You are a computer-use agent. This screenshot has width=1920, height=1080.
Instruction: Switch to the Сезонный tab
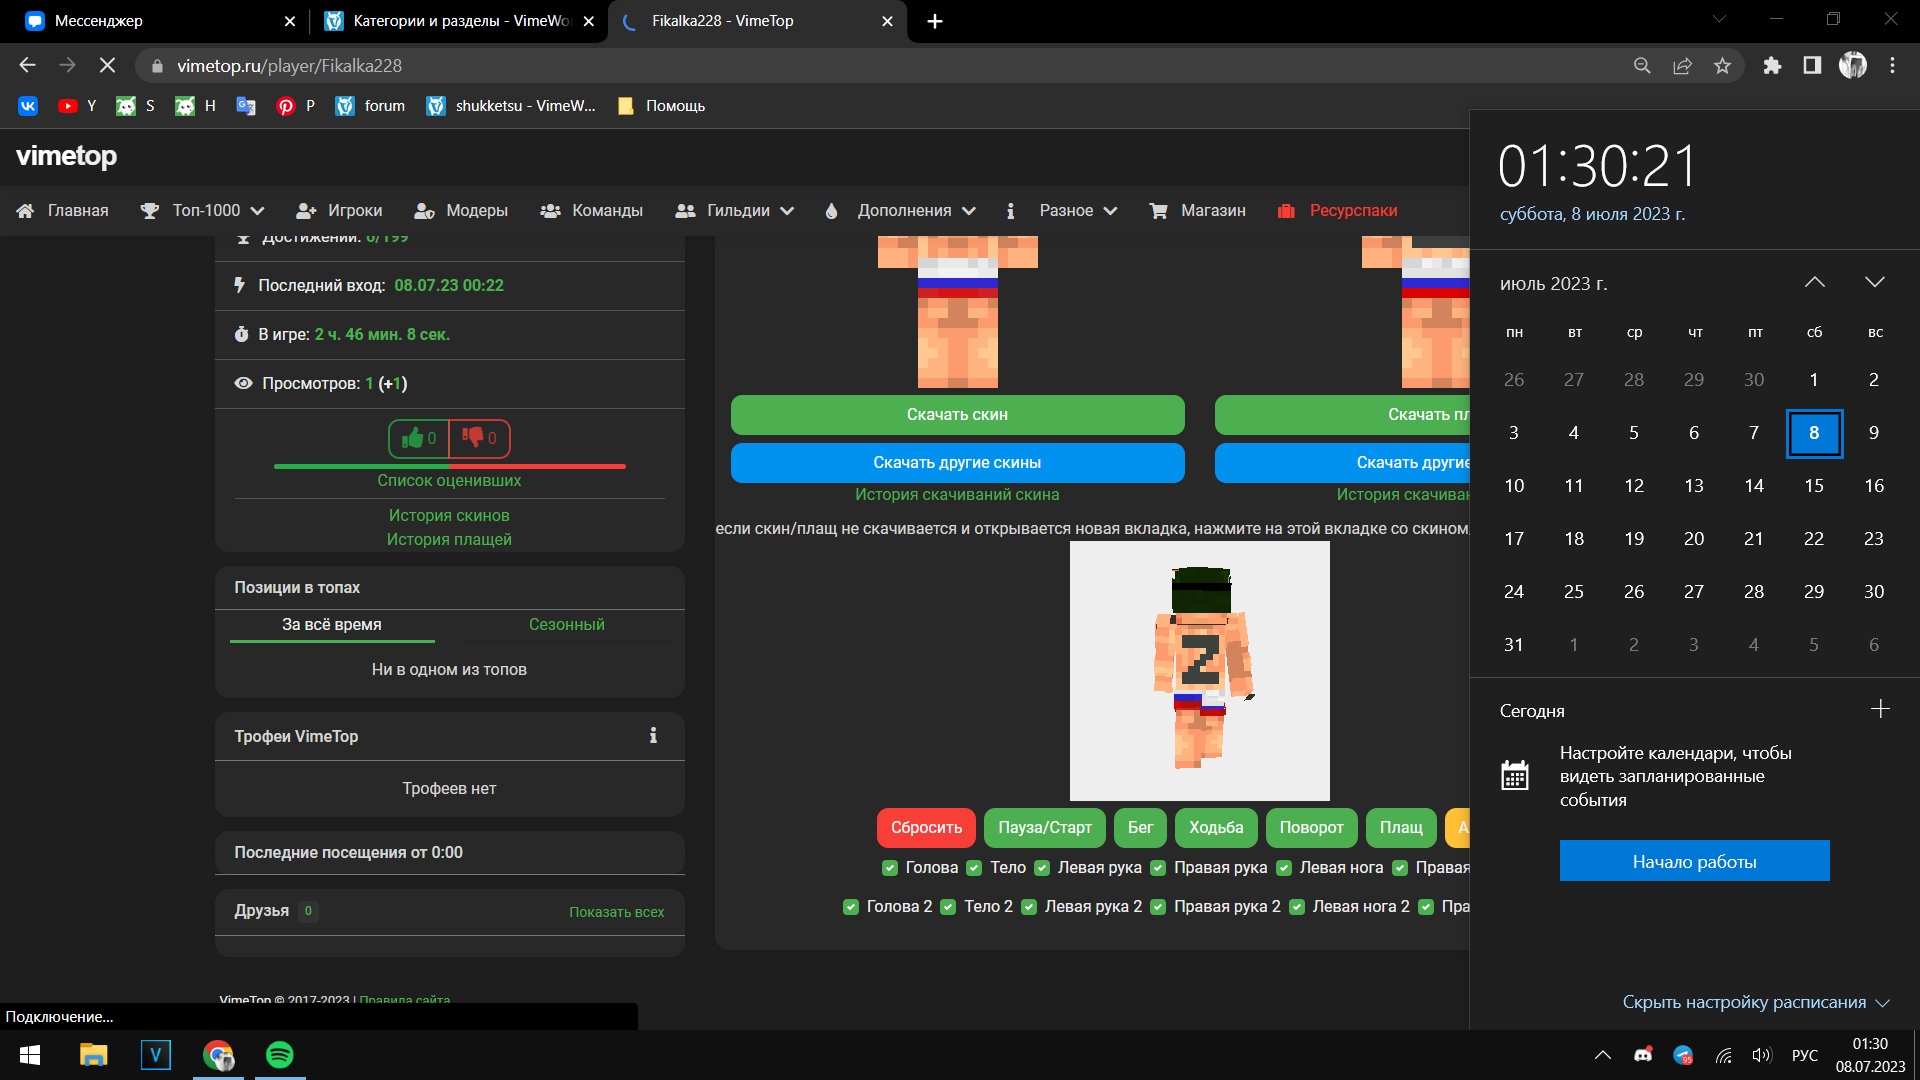point(566,624)
